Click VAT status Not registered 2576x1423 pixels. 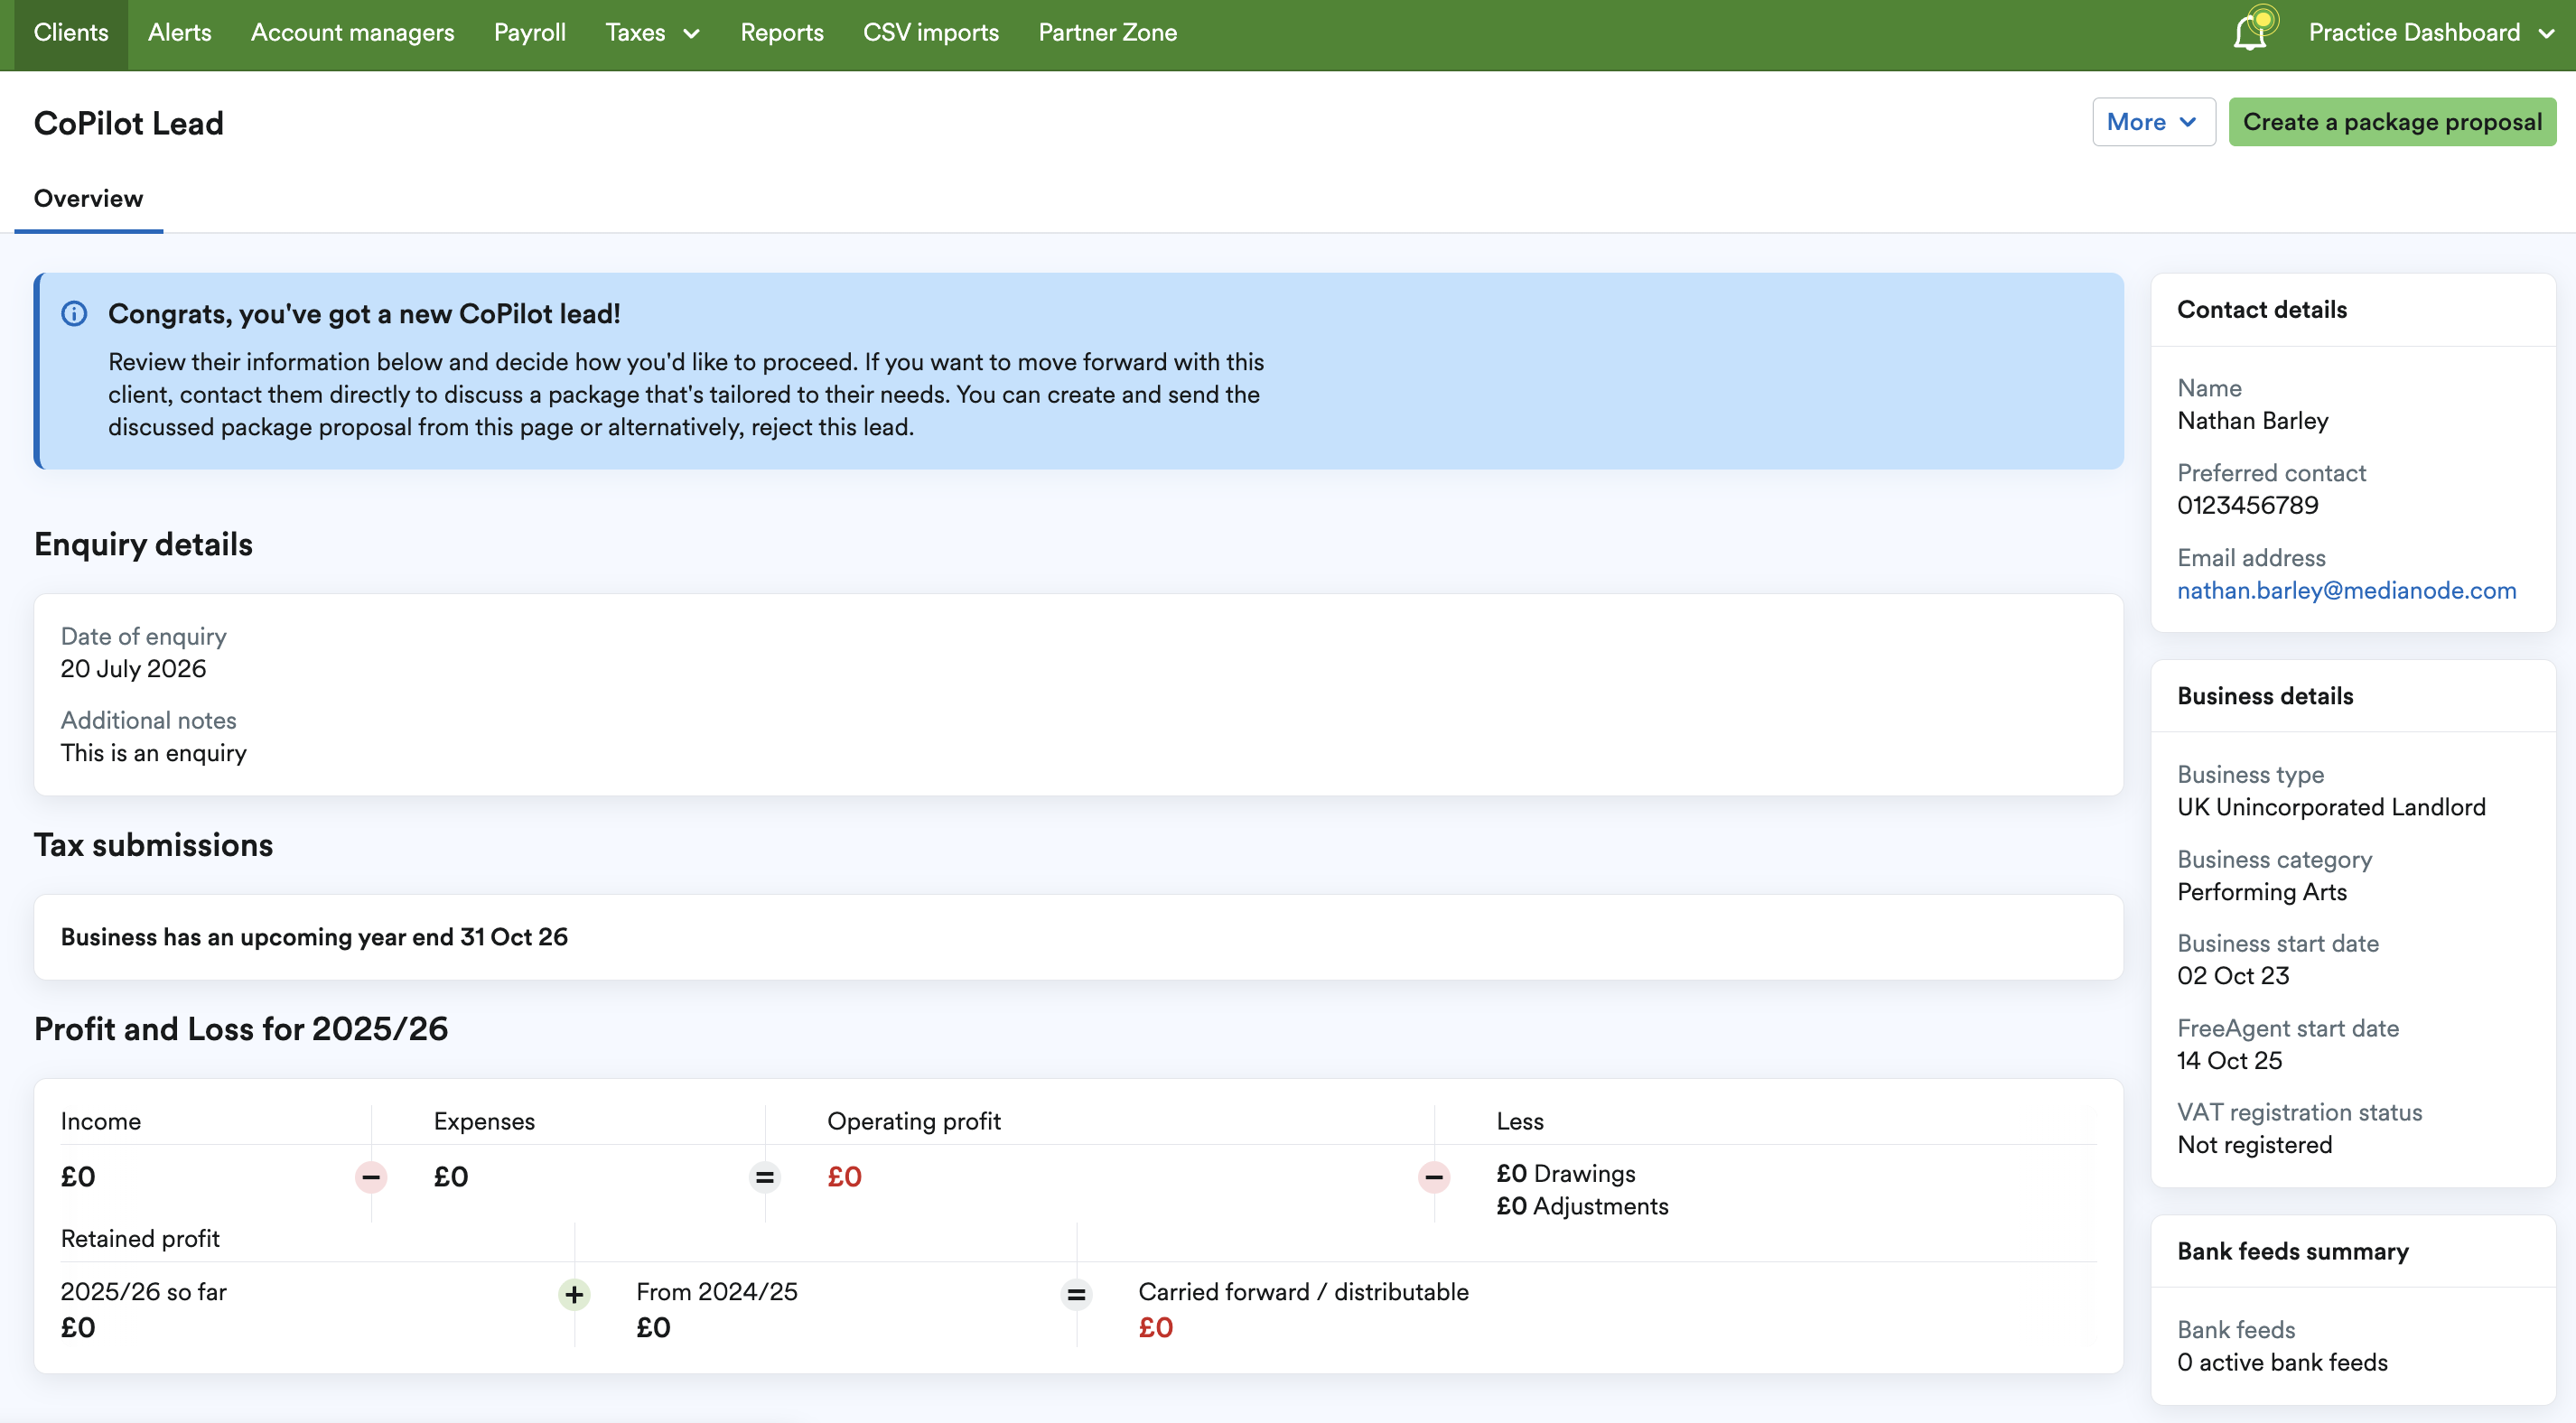coord(2254,1145)
